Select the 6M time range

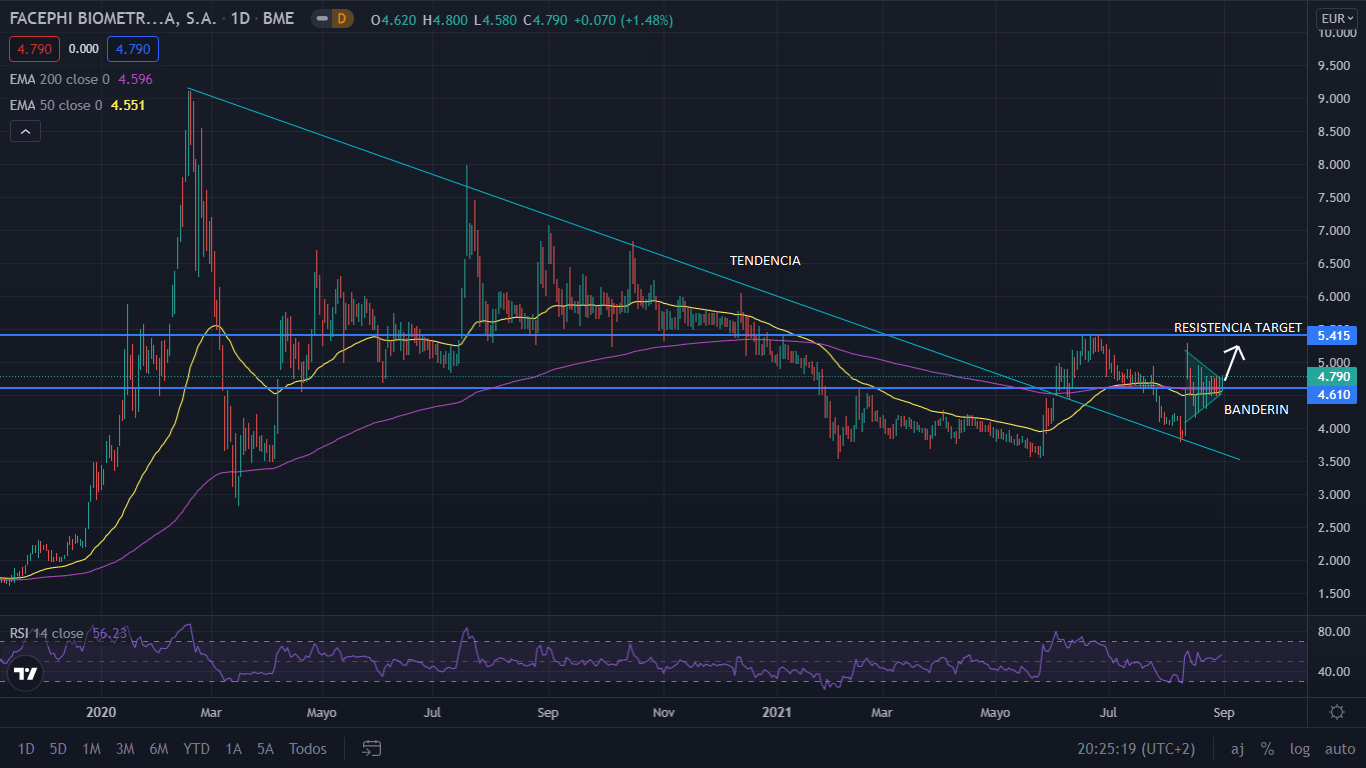(158, 748)
